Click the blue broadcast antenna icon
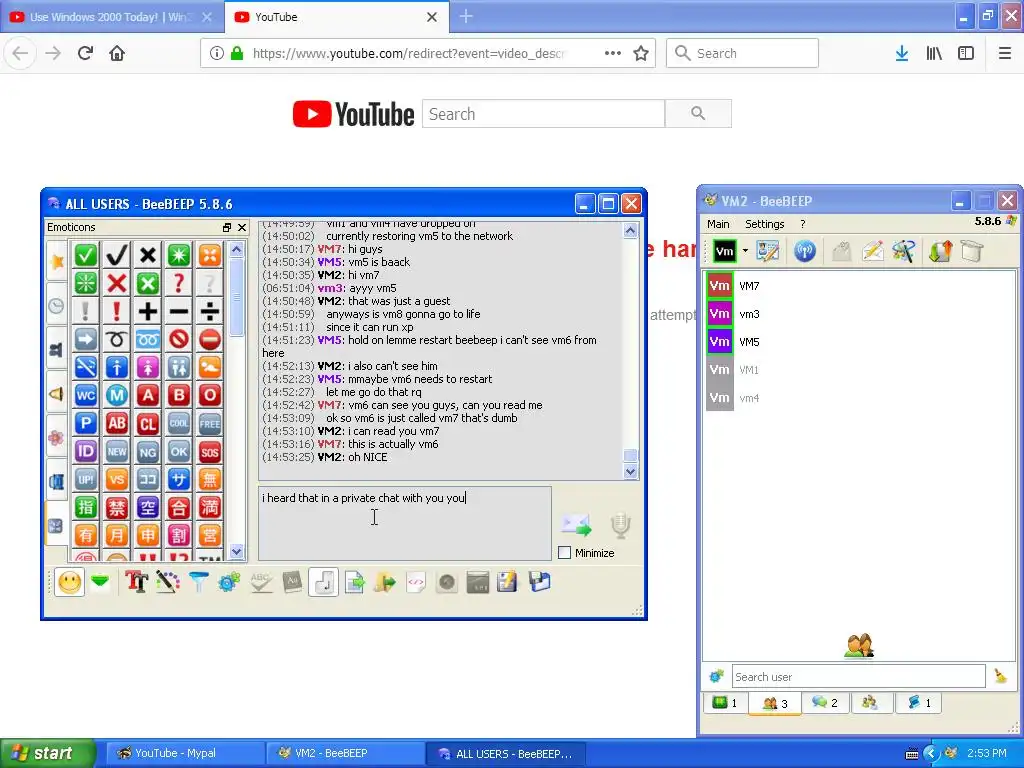This screenshot has height=768, width=1024. click(x=805, y=251)
